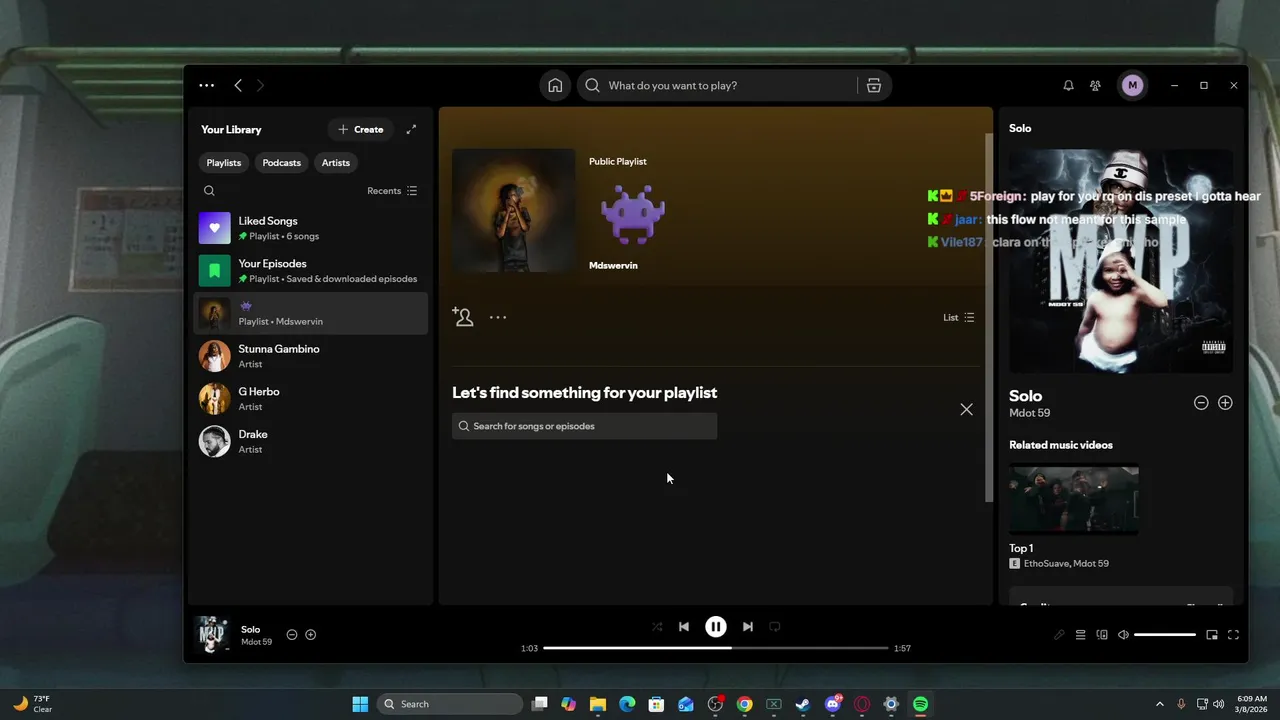Filter library by Artists
This screenshot has height=720, width=1280.
click(x=336, y=163)
